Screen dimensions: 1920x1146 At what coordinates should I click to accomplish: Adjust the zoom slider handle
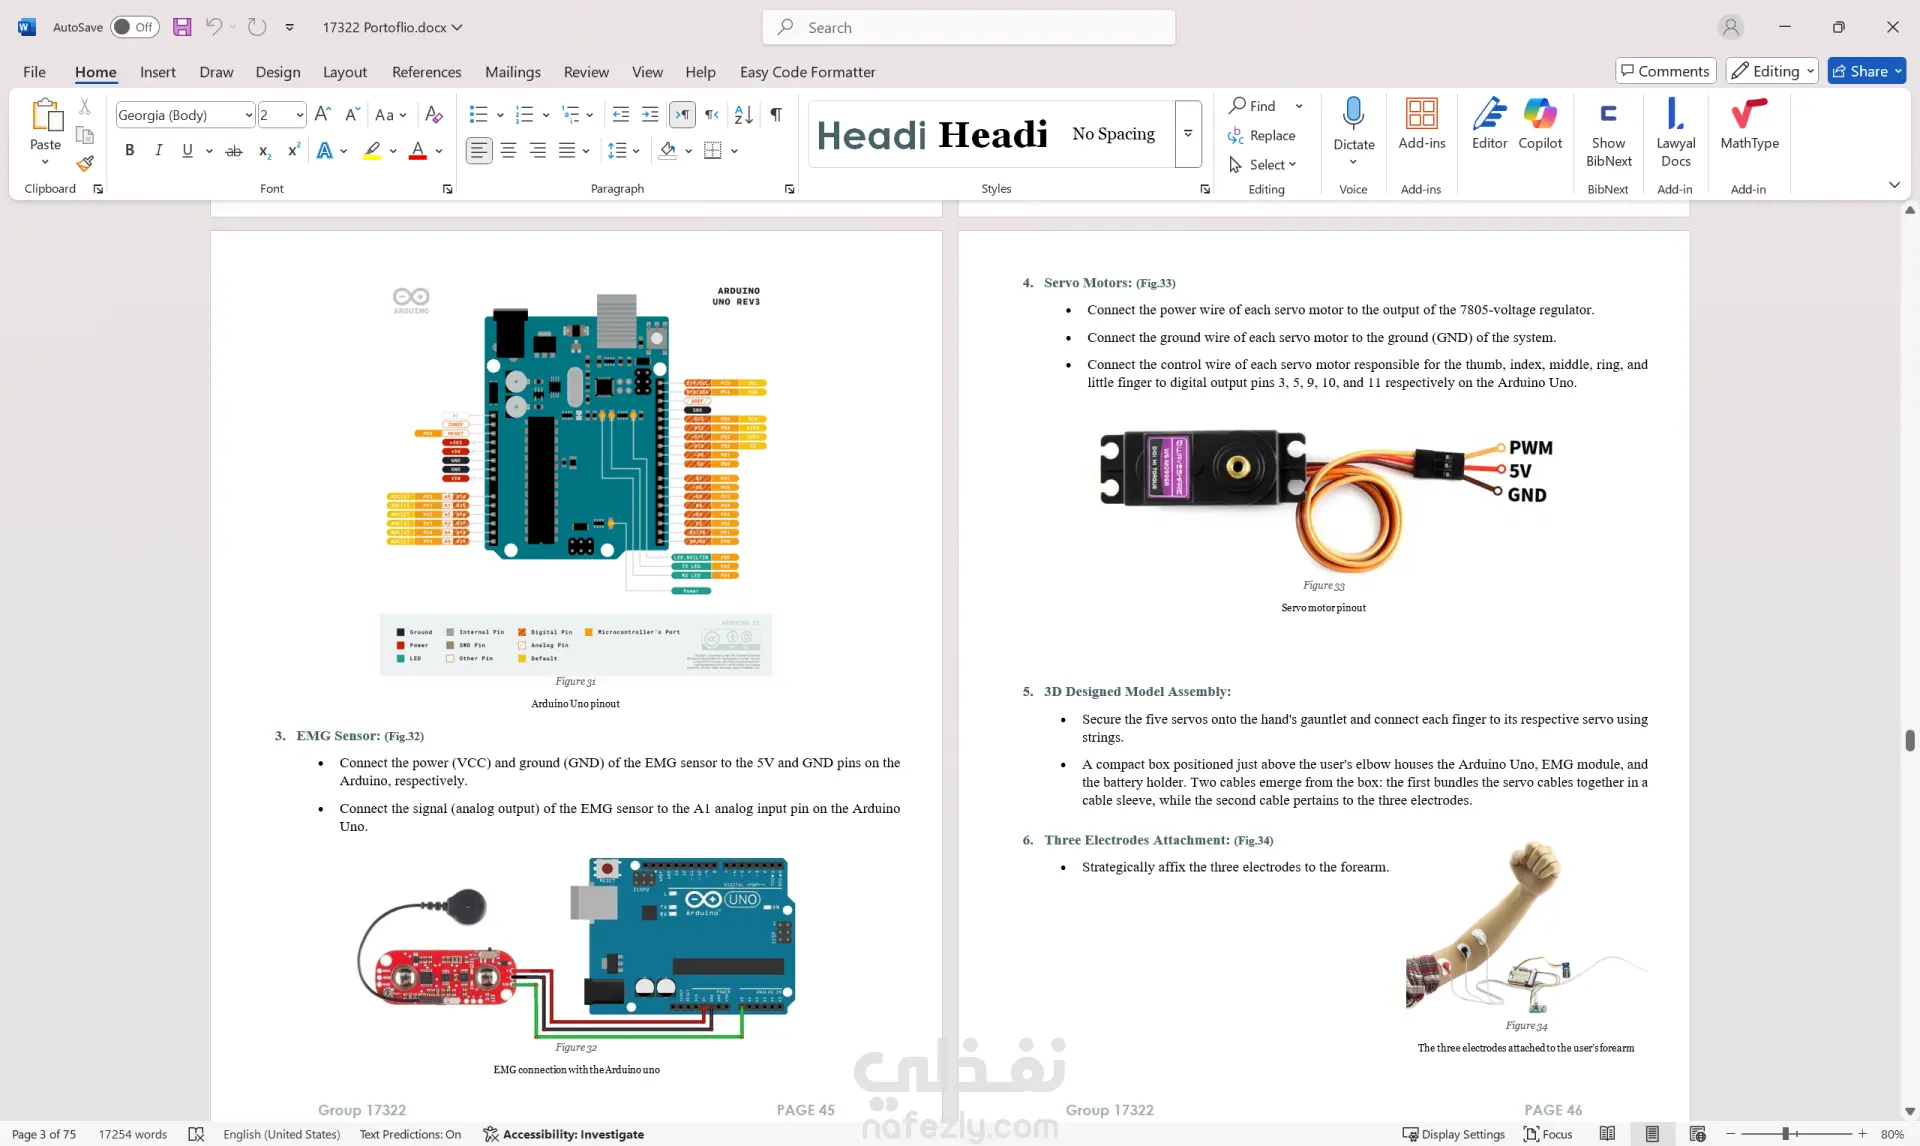1785,1134
